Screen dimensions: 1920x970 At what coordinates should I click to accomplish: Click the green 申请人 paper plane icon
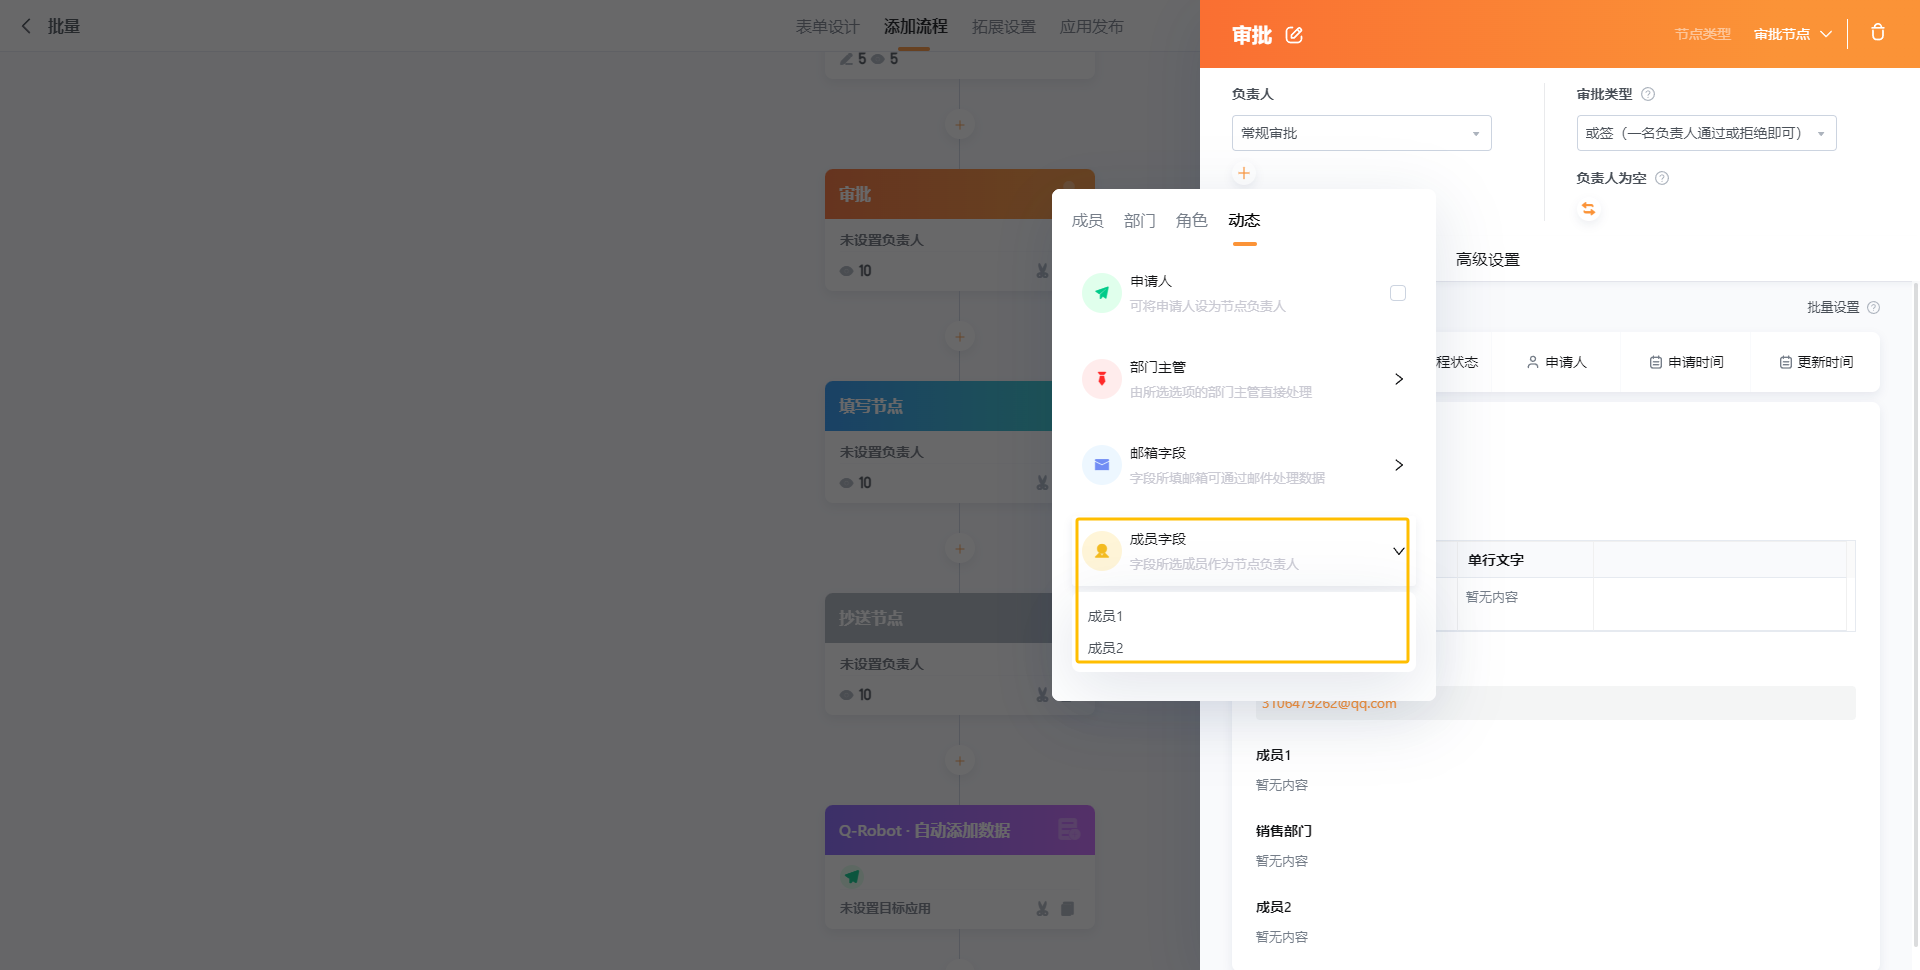1102,293
